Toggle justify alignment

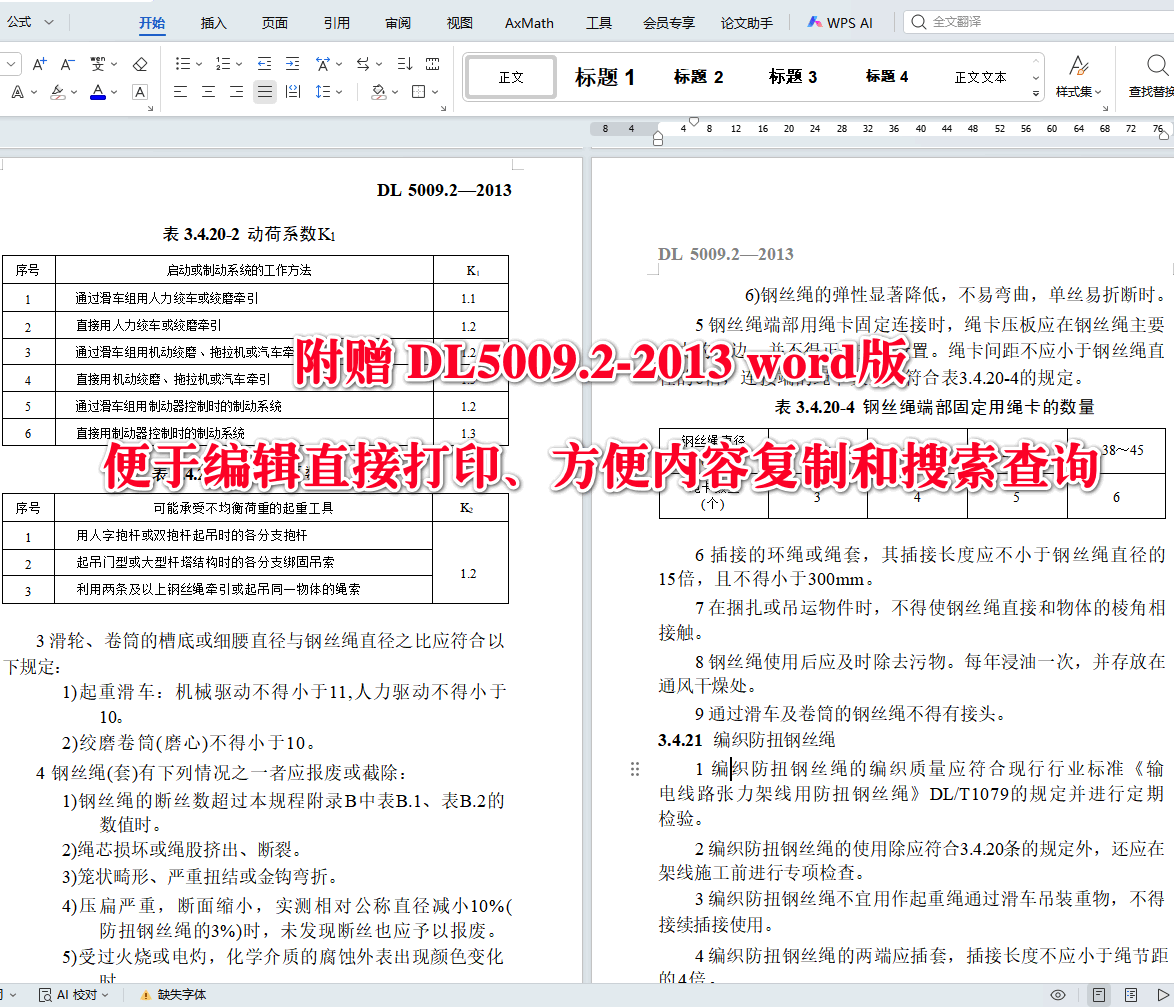(x=265, y=92)
